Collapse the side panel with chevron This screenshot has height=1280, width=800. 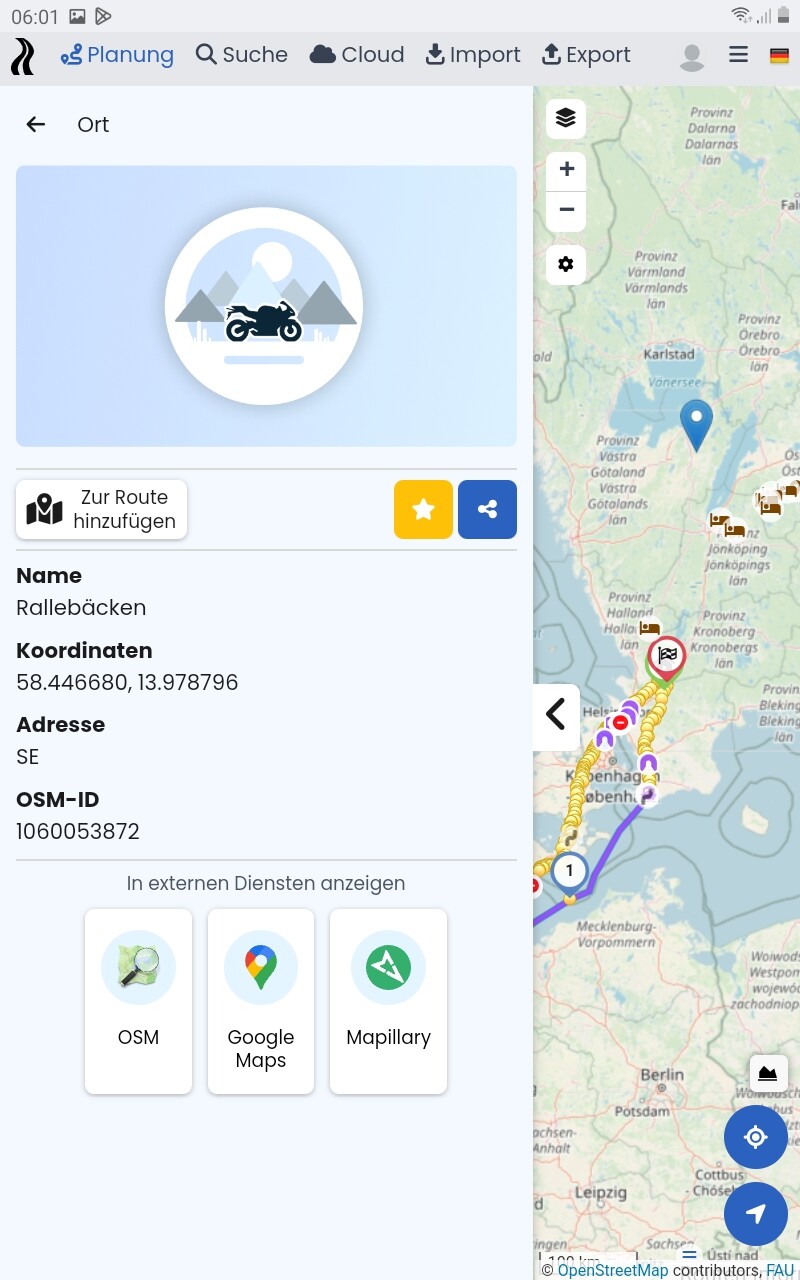coord(556,716)
